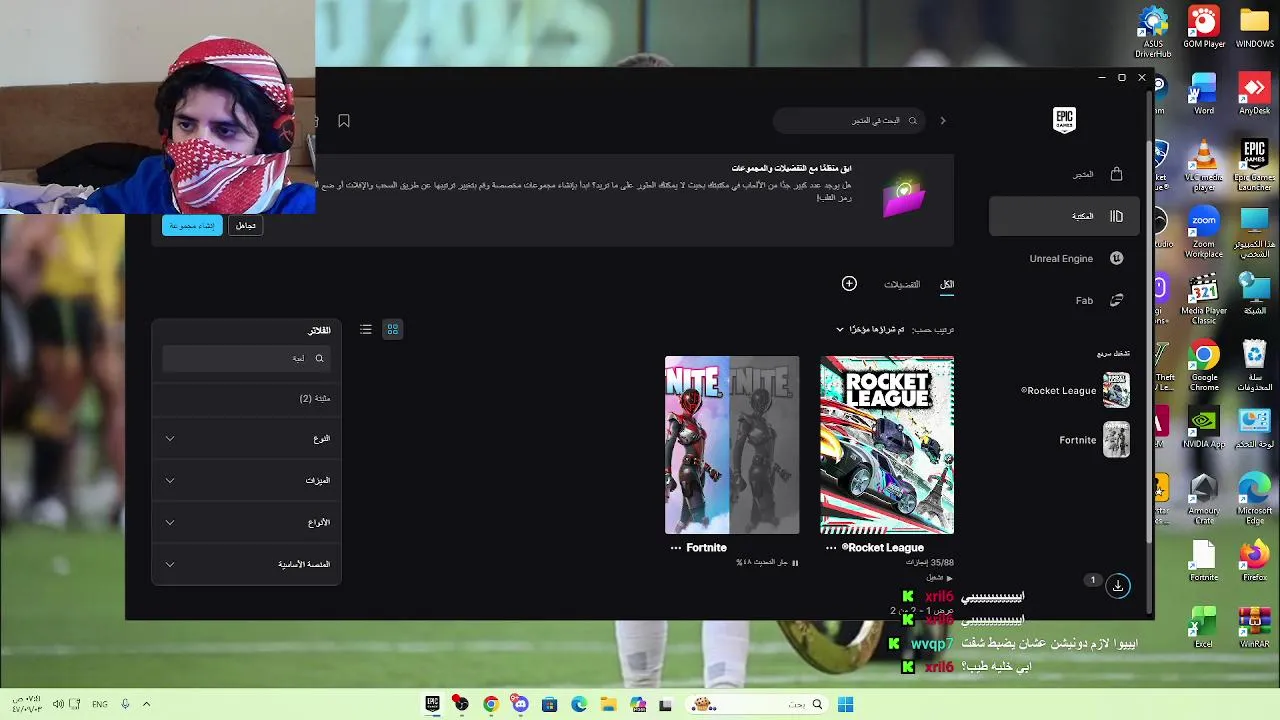Expand the Features filter section
The height and width of the screenshot is (720, 1280).
pyautogui.click(x=246, y=481)
